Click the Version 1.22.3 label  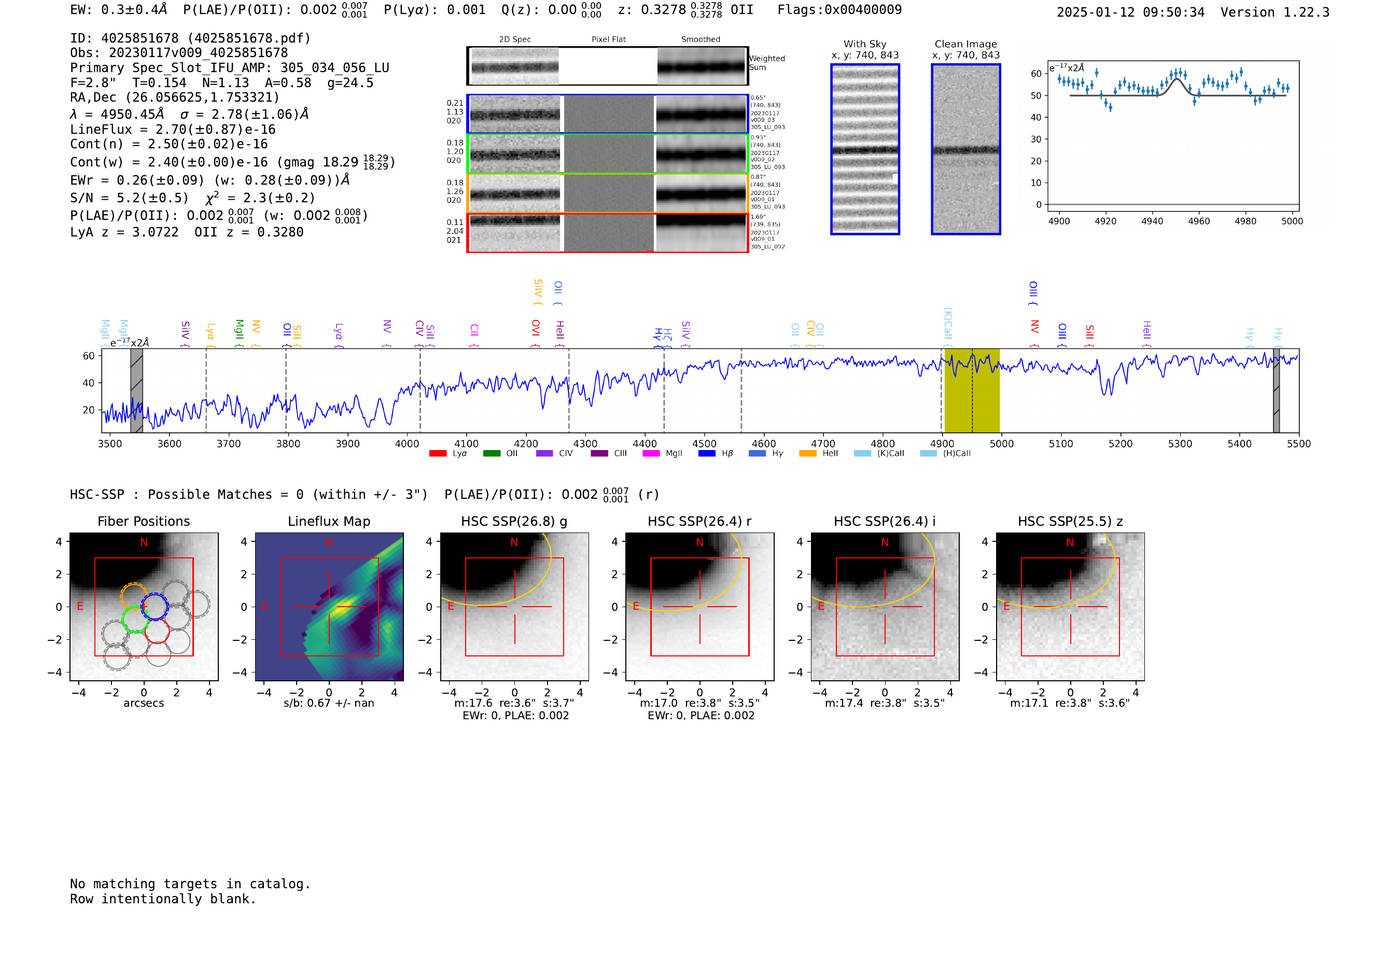tap(1275, 12)
